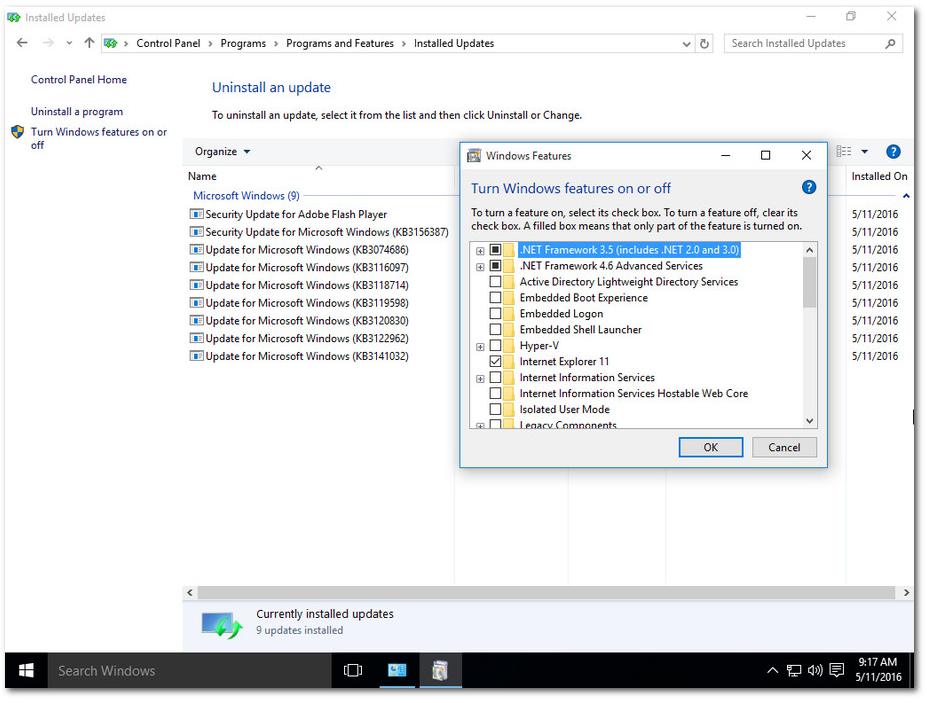The width and height of the screenshot is (927, 703).
Task: Click icon beside Adobe Flash Player update
Action: (196, 214)
